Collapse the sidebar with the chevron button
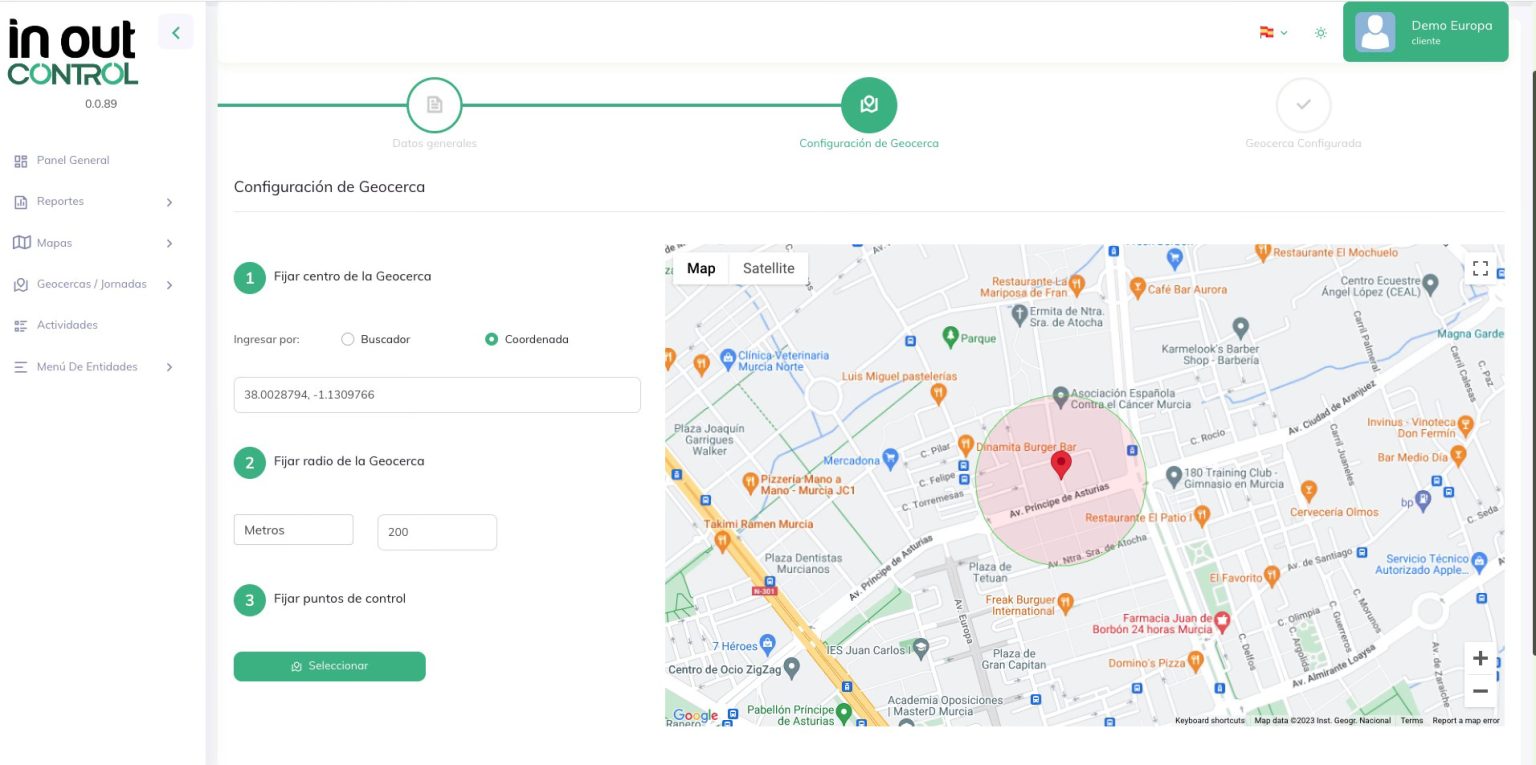 176,33
